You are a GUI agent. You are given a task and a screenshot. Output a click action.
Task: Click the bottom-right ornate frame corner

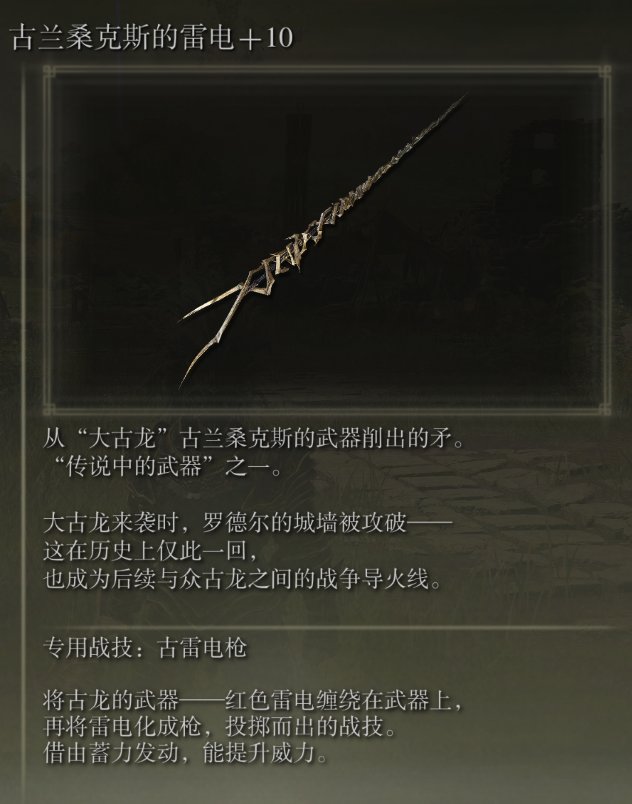coord(605,409)
